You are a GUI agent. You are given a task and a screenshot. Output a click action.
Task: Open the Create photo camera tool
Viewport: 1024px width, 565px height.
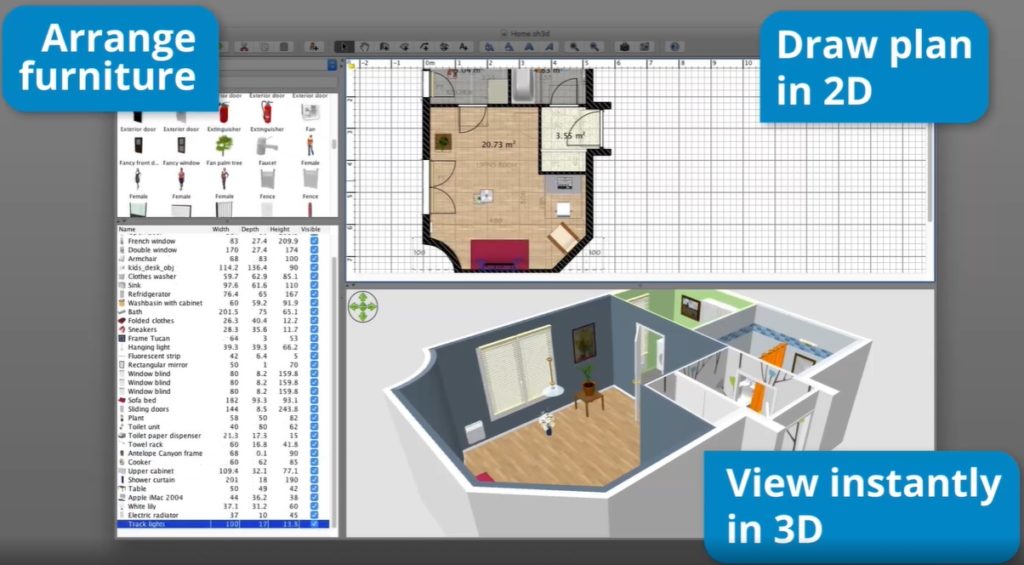pos(624,47)
